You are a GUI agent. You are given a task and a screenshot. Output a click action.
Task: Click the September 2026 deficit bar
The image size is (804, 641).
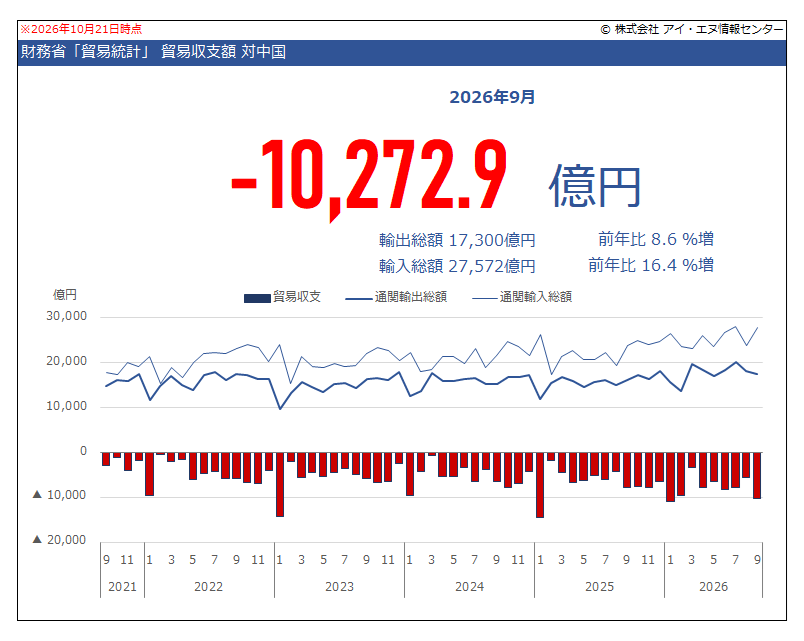757,475
